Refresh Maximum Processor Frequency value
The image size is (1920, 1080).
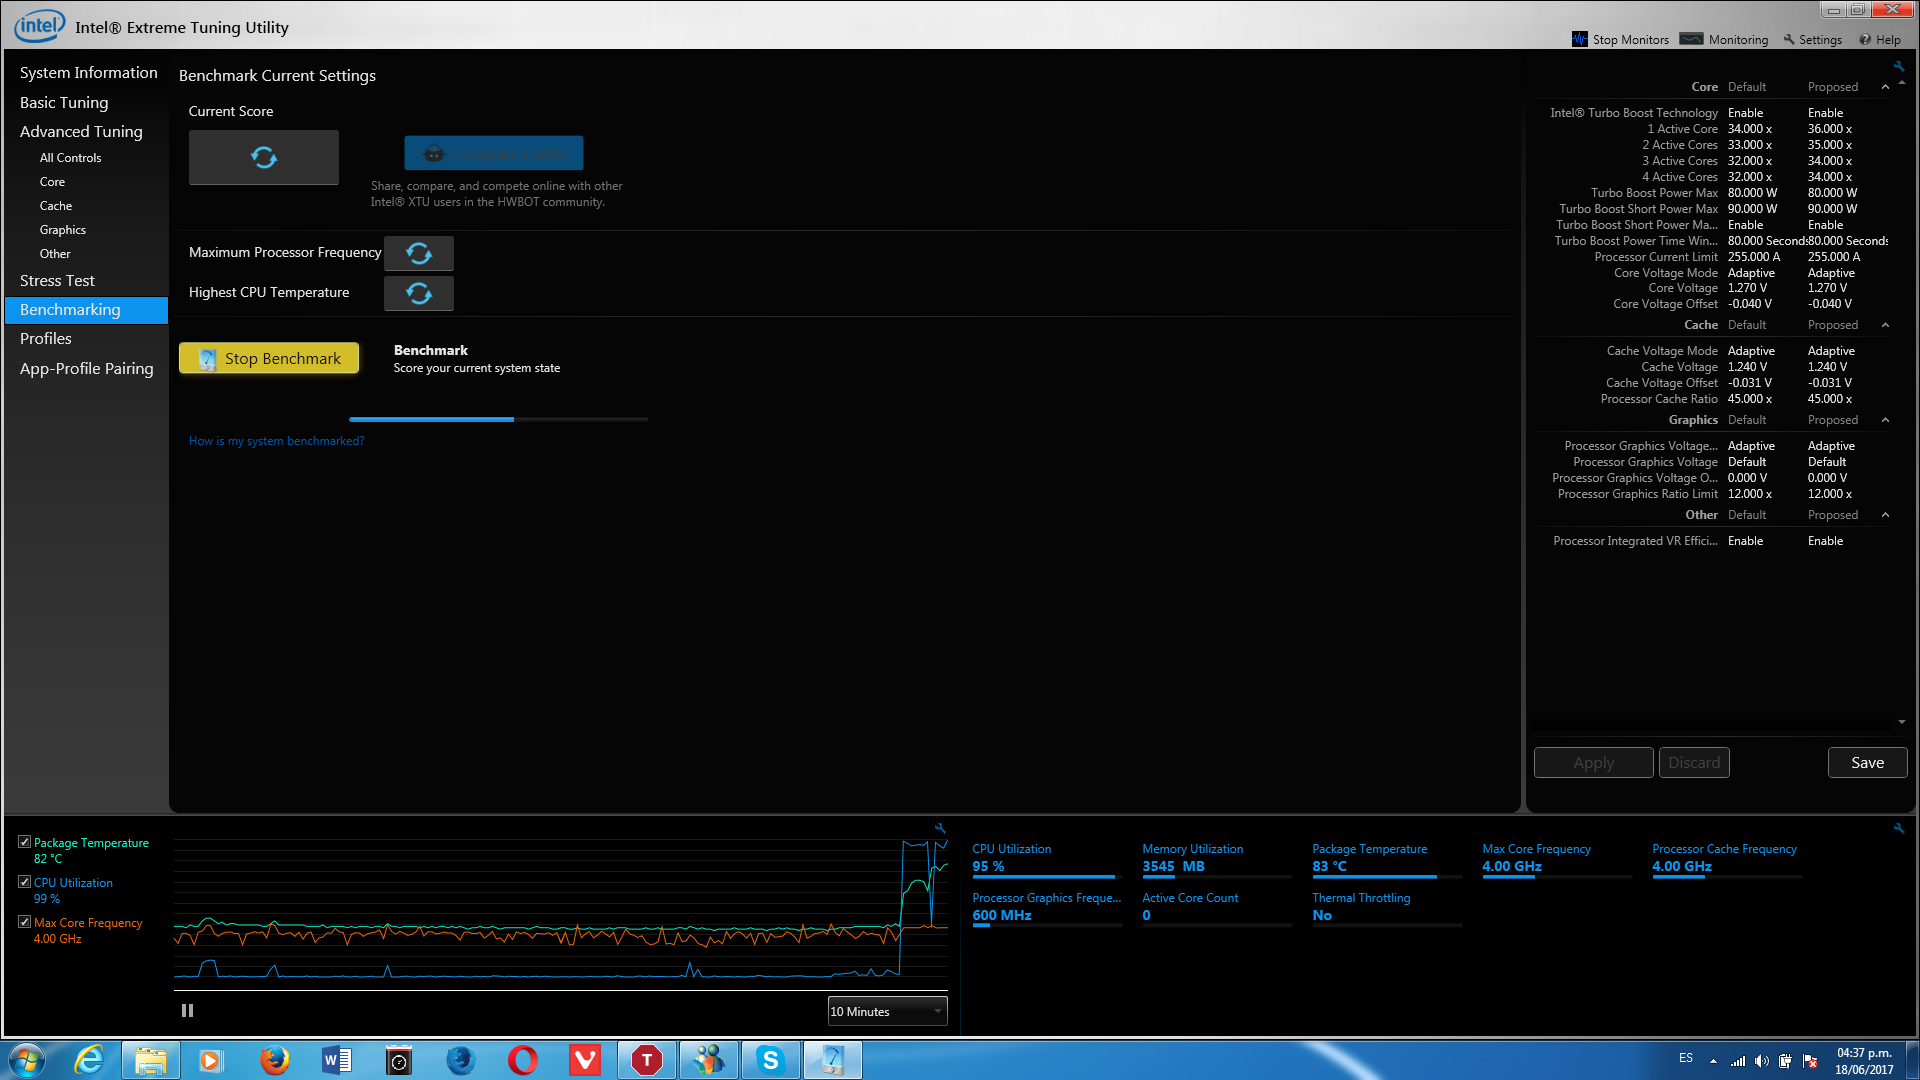pyautogui.click(x=419, y=253)
